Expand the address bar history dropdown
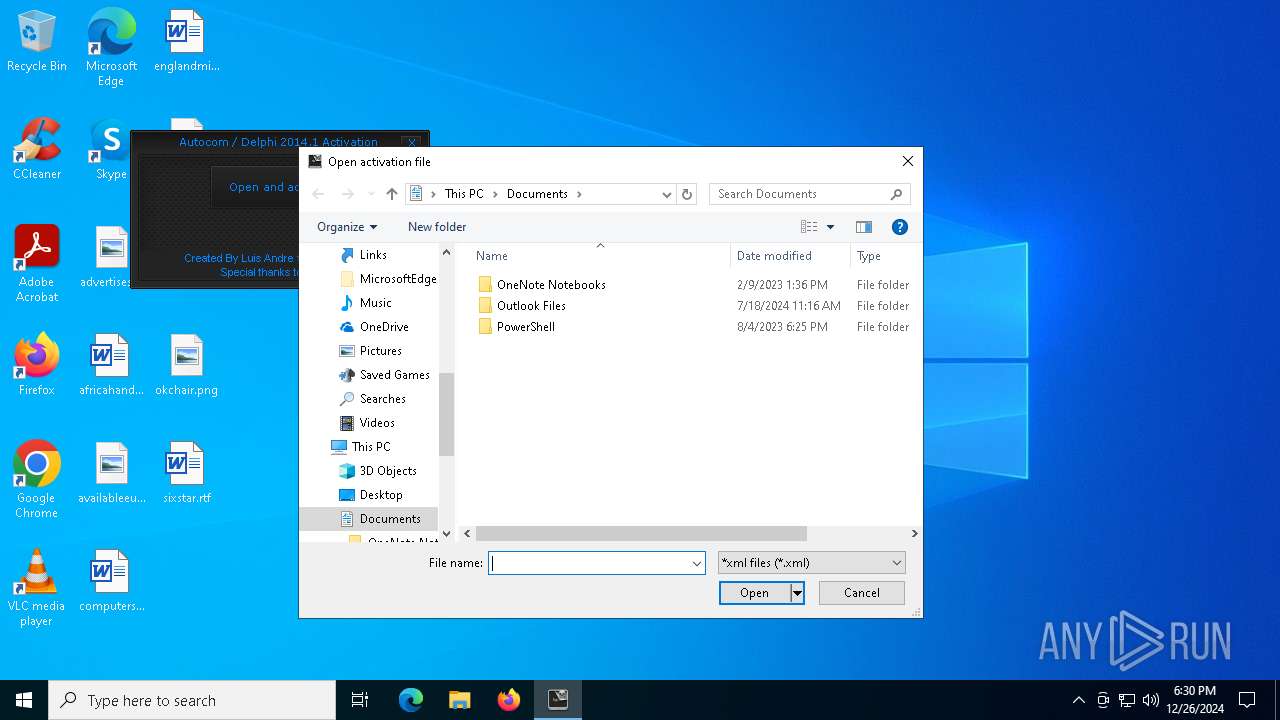The height and width of the screenshot is (720, 1280). (x=666, y=194)
